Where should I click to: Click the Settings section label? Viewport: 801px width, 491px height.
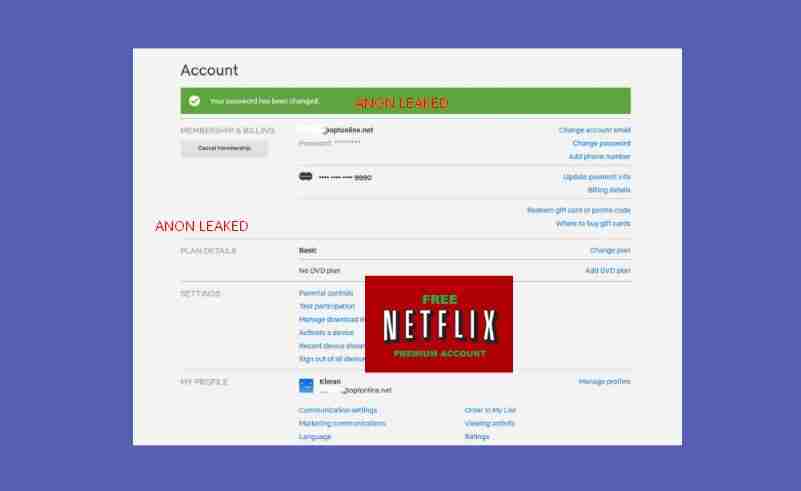point(200,293)
